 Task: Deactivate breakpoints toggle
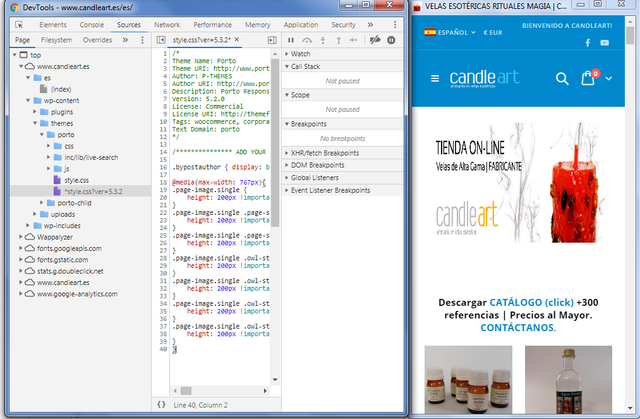click(375, 40)
